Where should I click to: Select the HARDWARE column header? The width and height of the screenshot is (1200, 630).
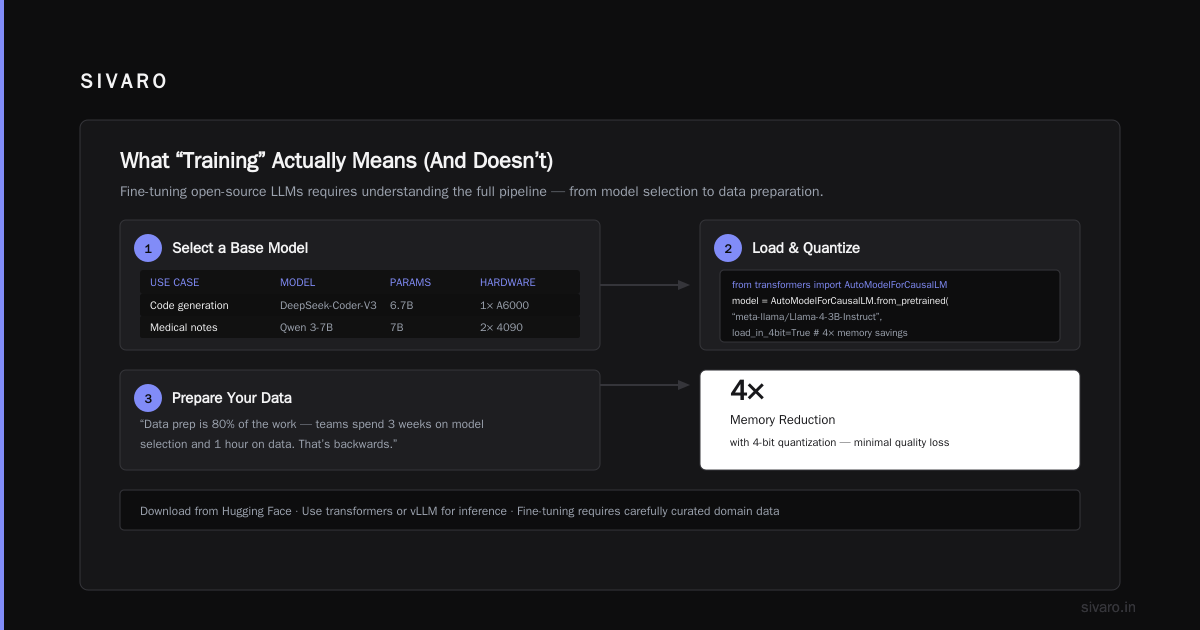click(507, 282)
